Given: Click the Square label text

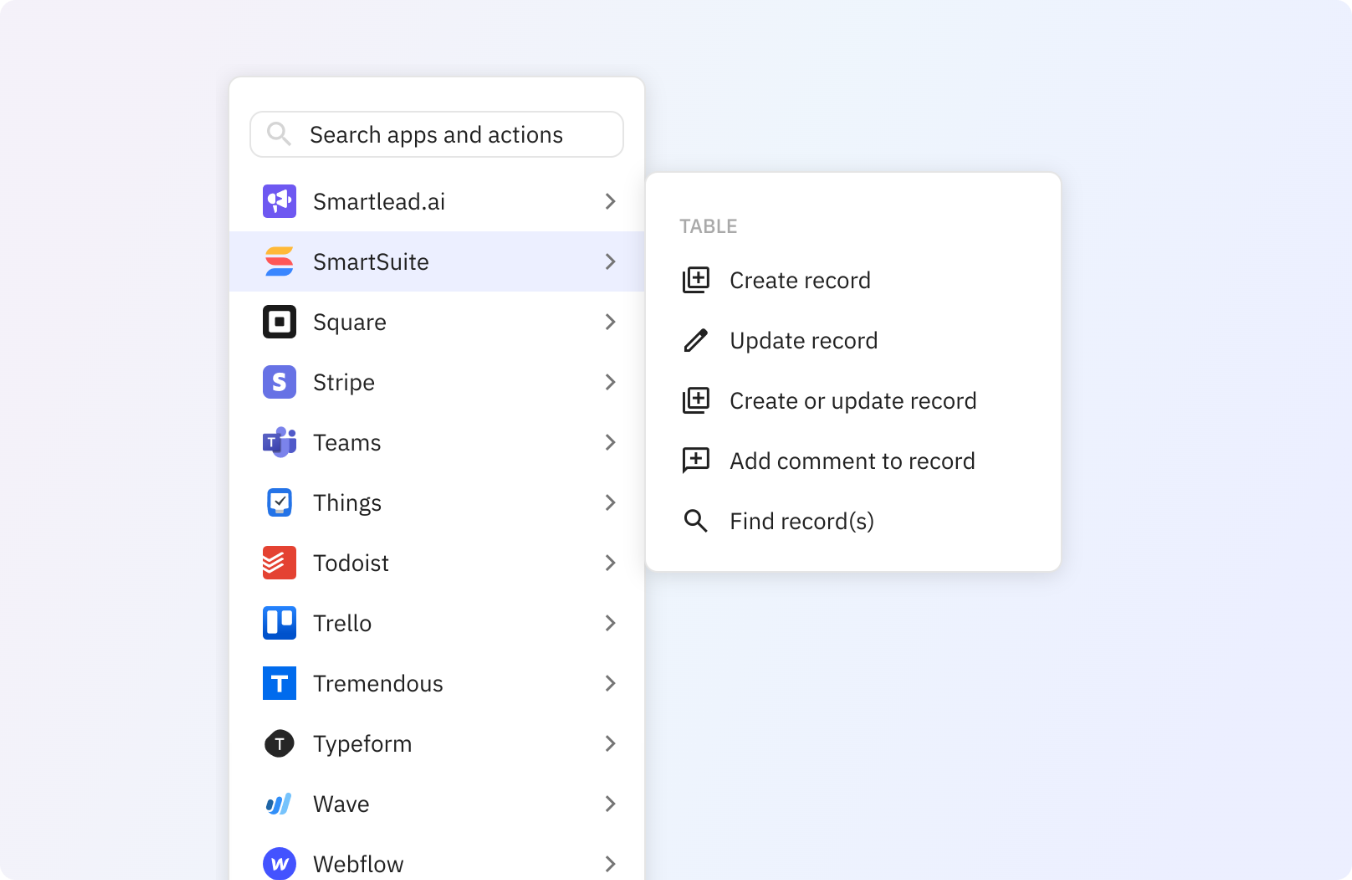Looking at the screenshot, I should coord(350,322).
